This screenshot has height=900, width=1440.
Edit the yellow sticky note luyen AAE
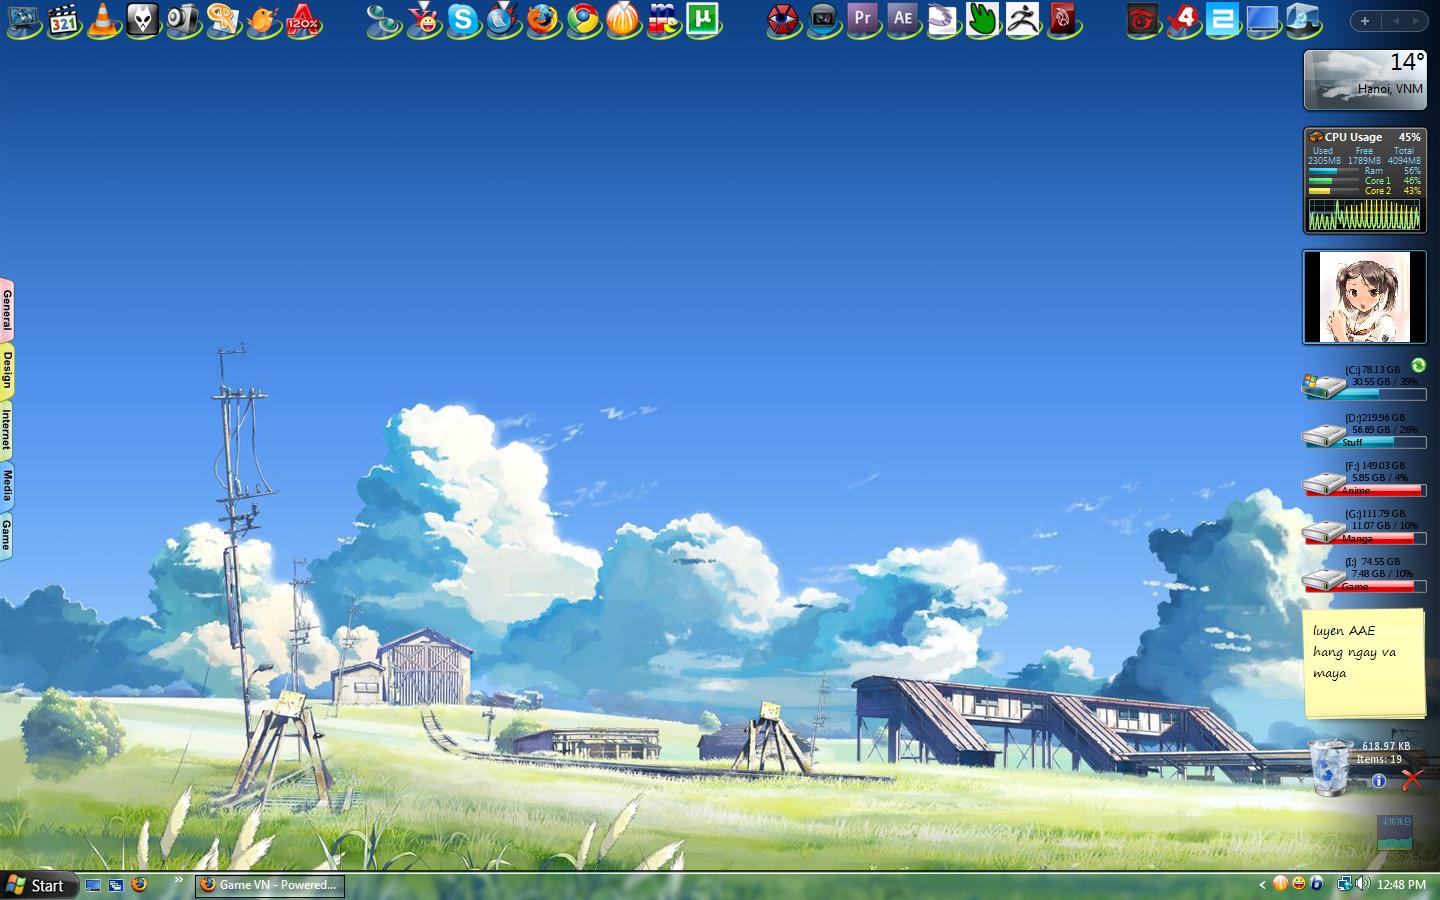pos(1364,663)
